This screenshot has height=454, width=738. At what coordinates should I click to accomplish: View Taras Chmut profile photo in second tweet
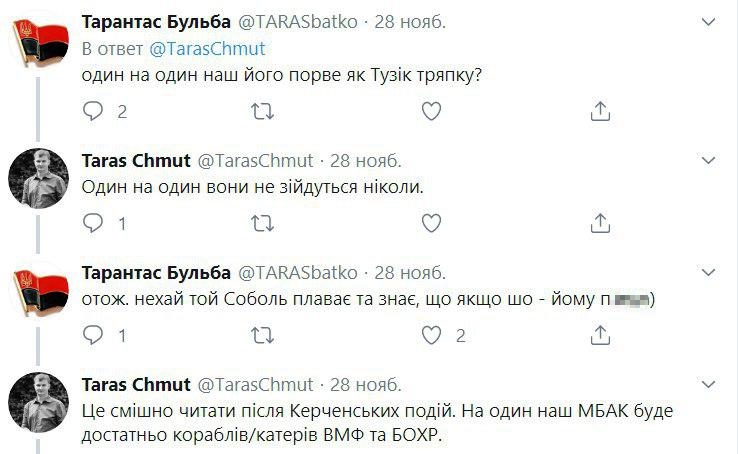click(38, 181)
